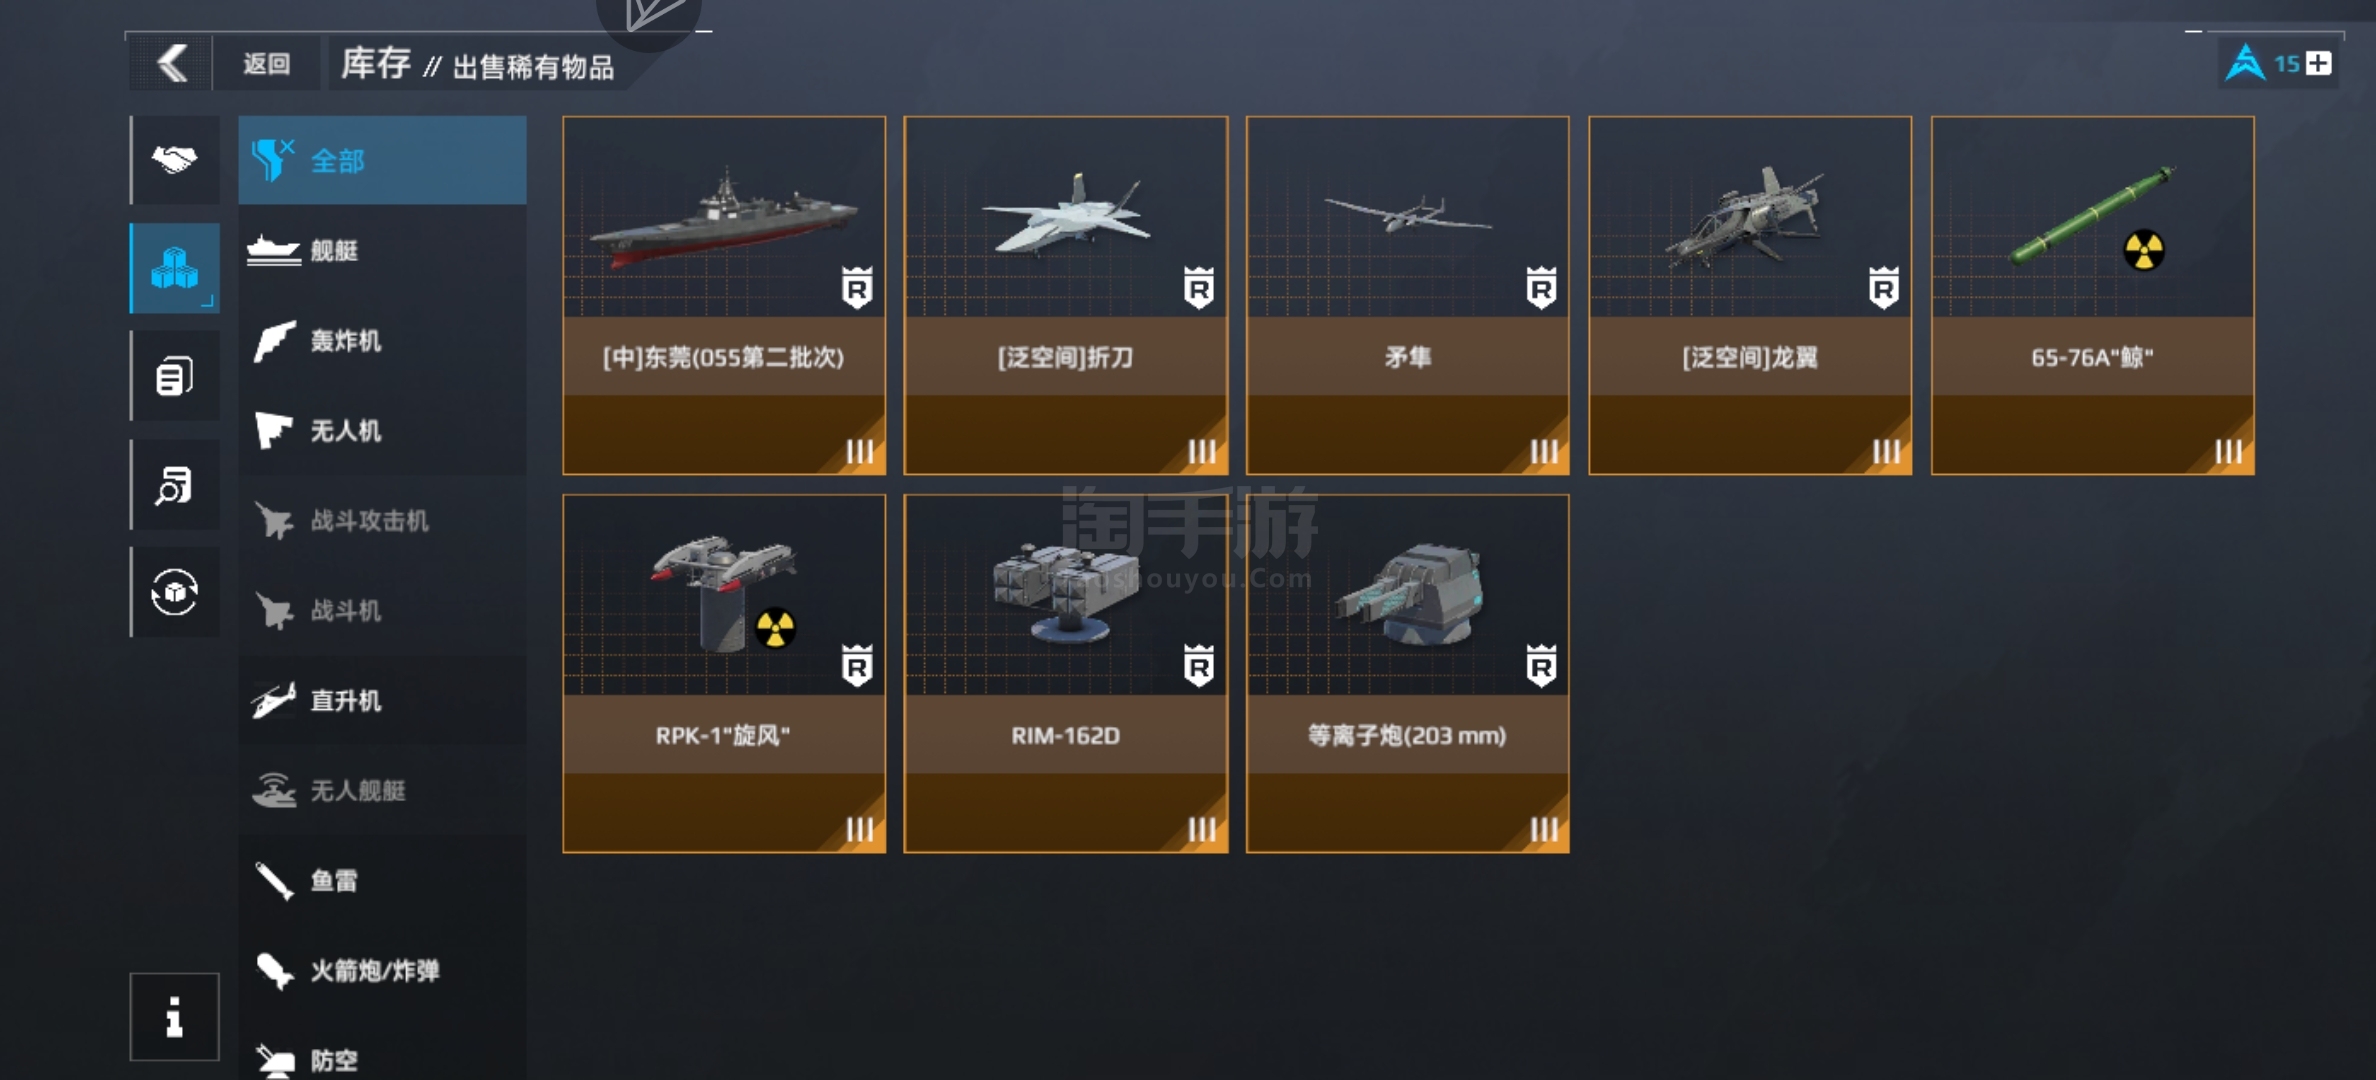Choose the 直升机 helicopter category
Viewport: 2376px width, 1080px height.
click(382, 700)
